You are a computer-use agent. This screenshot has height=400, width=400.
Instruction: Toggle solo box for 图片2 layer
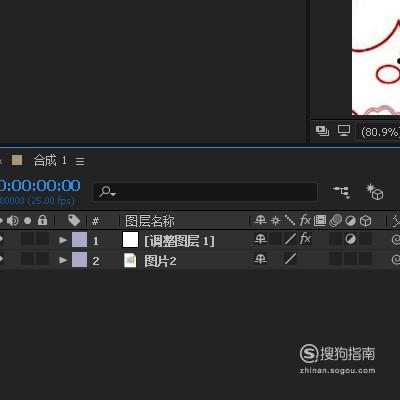28,259
